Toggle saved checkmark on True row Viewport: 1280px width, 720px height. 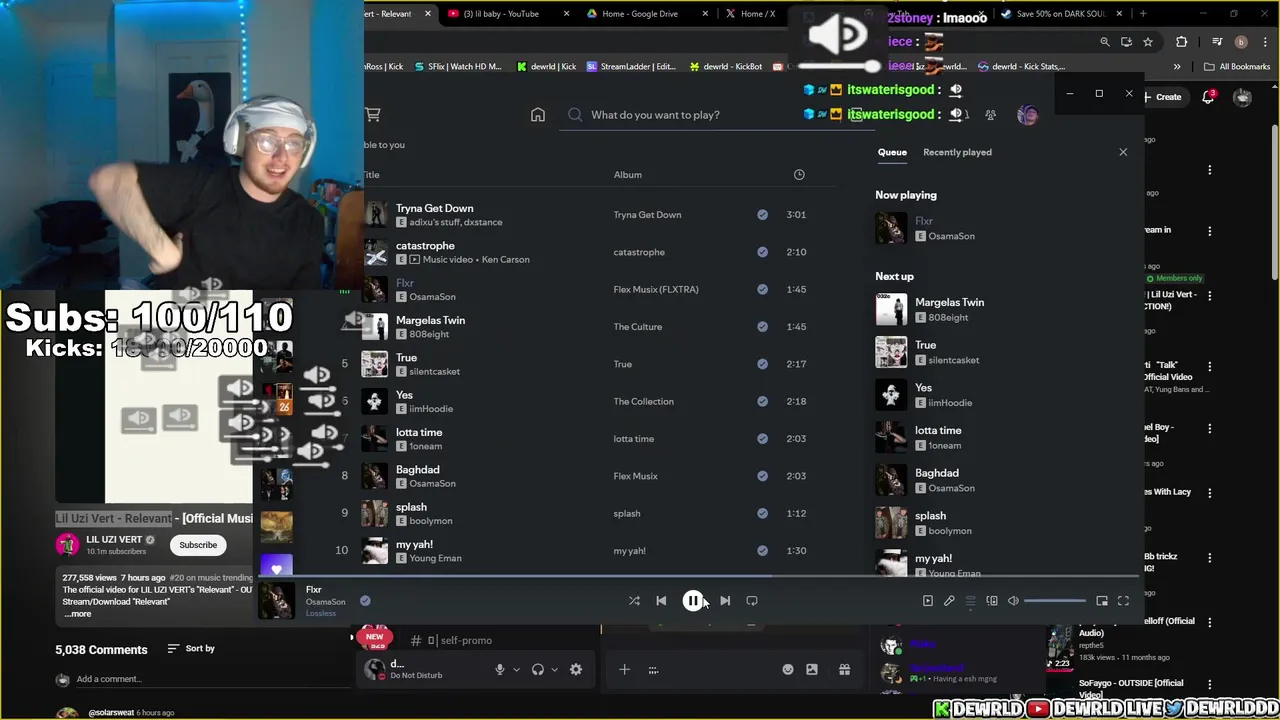[x=763, y=364]
